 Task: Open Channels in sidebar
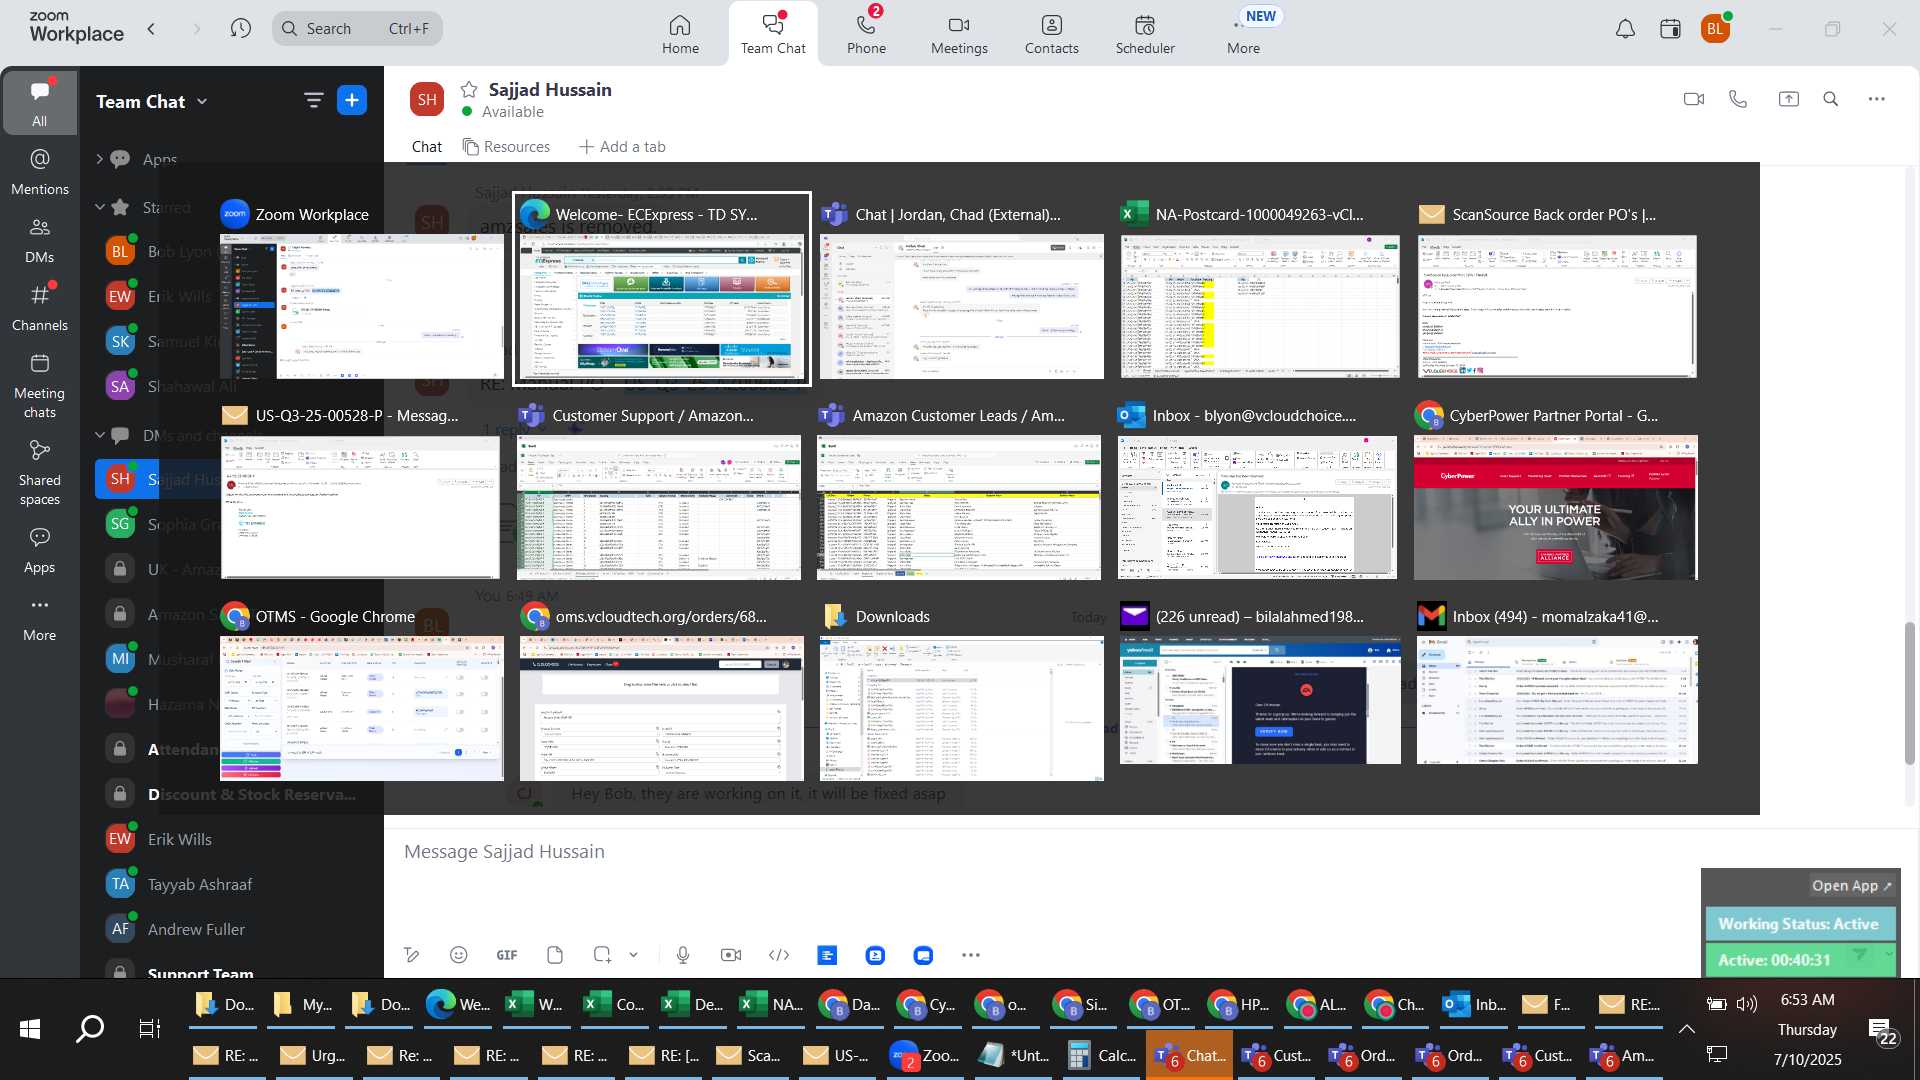(x=39, y=307)
